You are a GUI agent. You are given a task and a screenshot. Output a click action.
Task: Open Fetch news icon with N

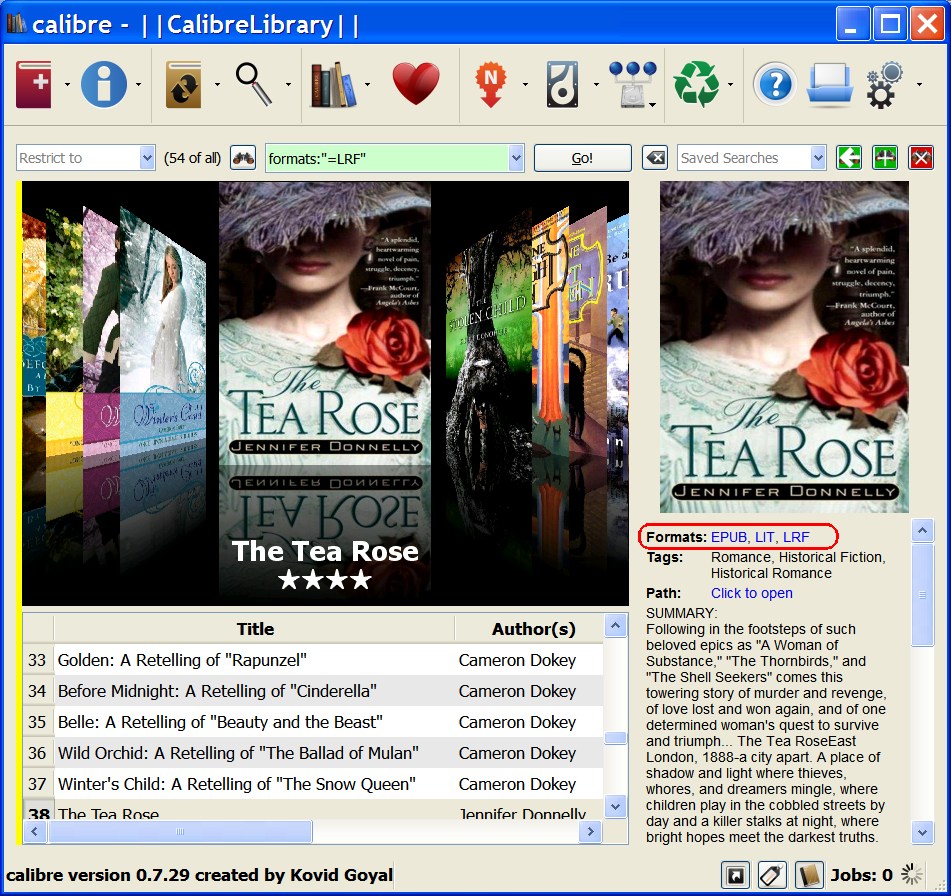click(491, 84)
